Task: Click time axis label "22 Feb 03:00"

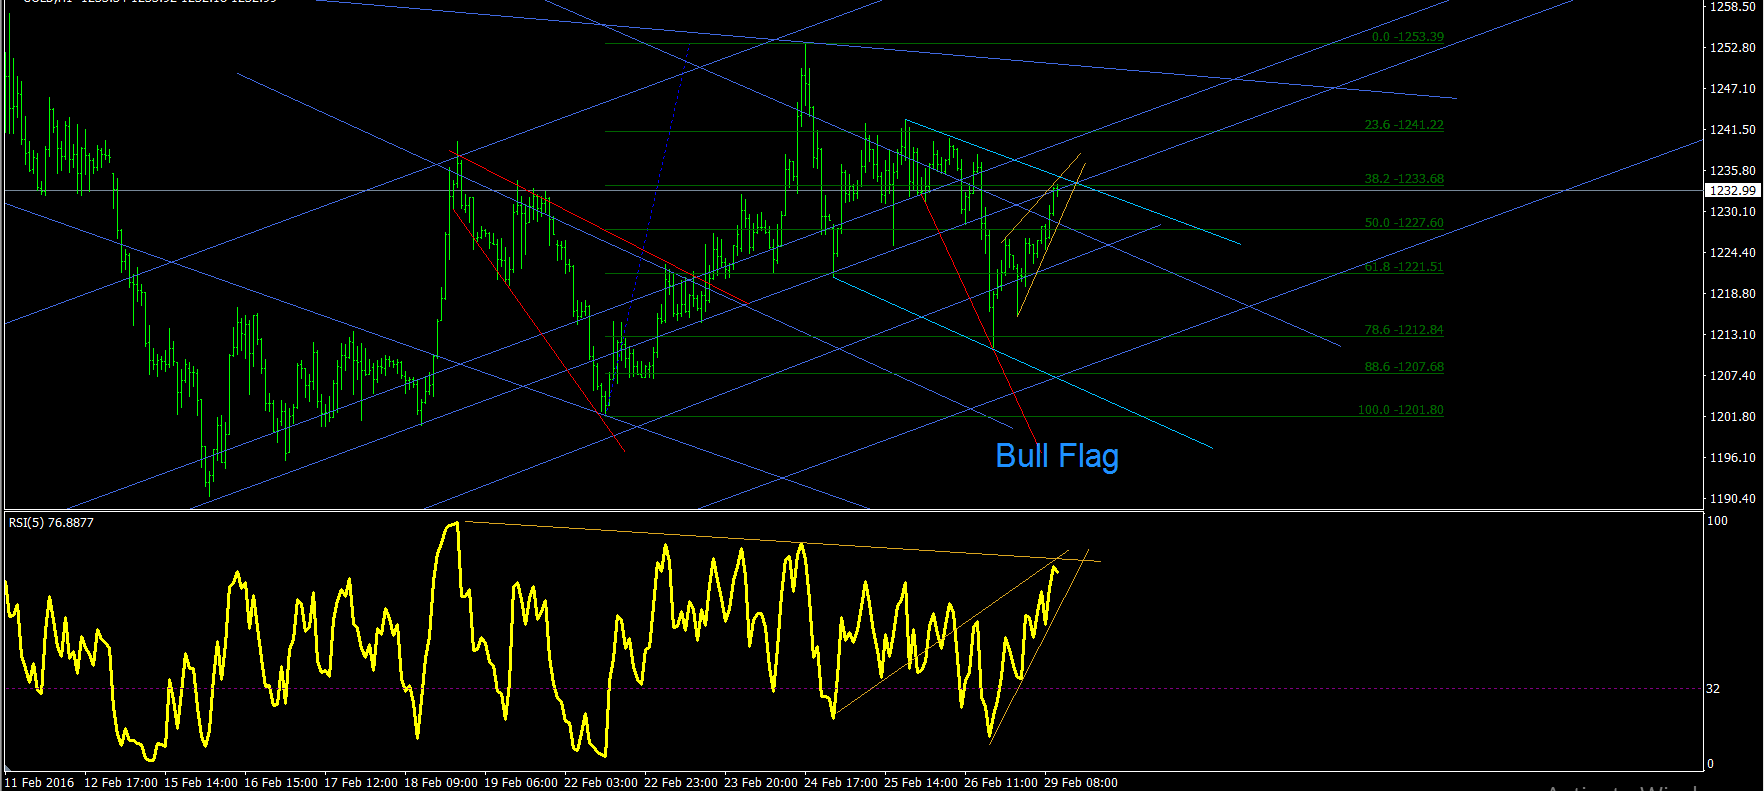Action: (x=601, y=783)
